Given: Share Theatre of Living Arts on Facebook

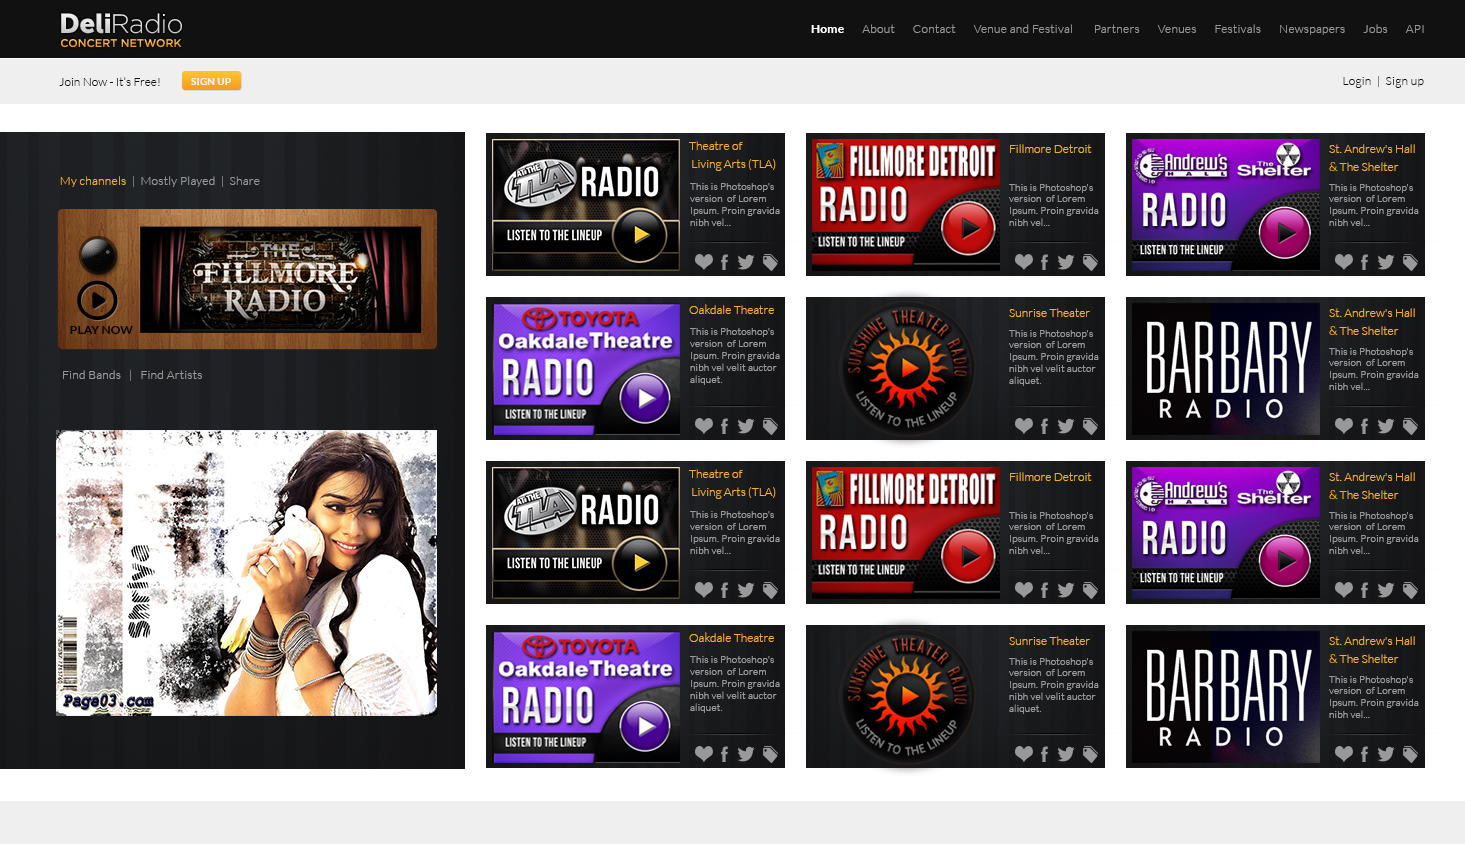Looking at the screenshot, I should tap(724, 261).
